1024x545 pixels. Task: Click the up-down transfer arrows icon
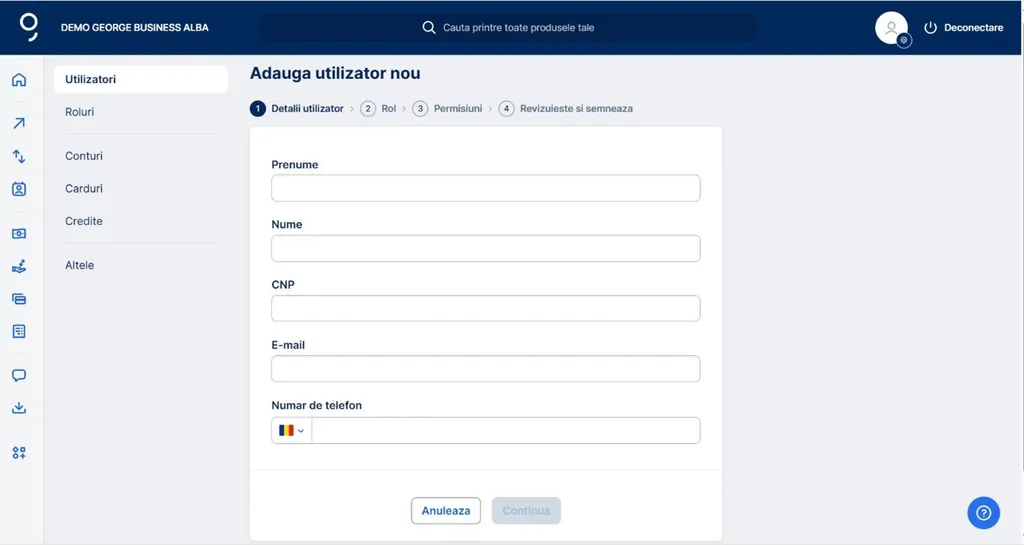[x=19, y=156]
